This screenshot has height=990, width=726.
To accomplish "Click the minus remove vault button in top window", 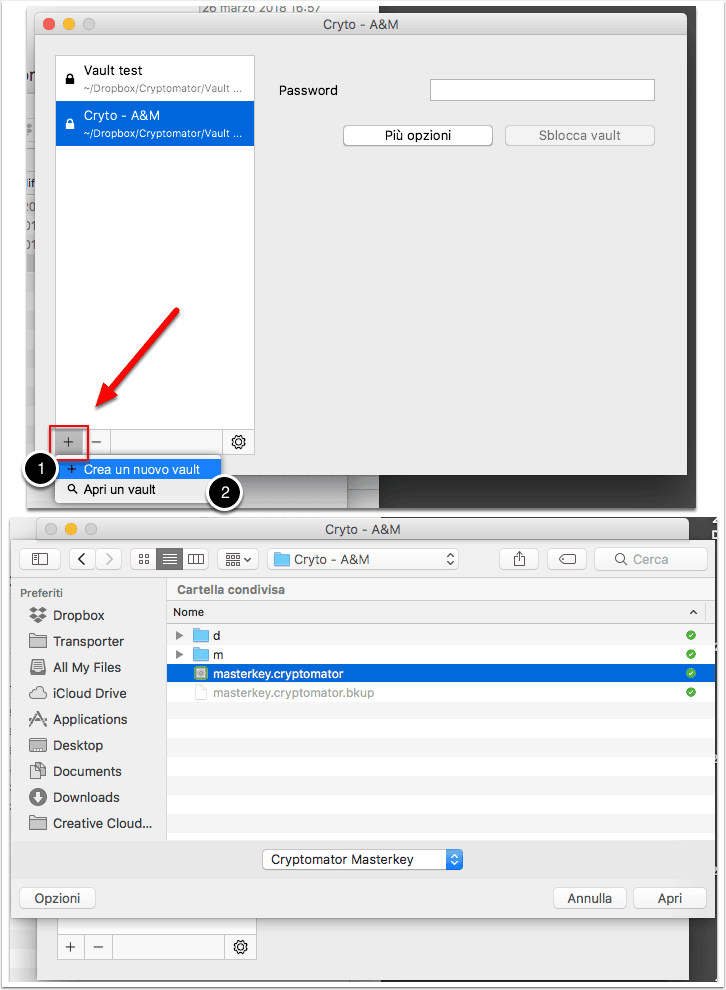I will click(x=97, y=442).
